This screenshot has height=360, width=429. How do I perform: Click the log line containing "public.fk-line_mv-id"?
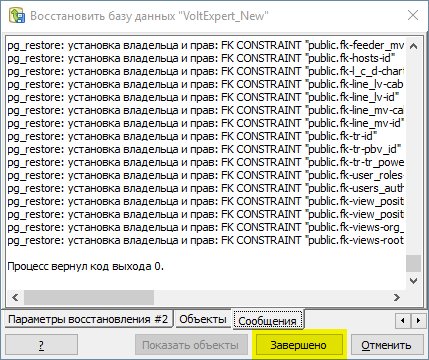point(205,123)
